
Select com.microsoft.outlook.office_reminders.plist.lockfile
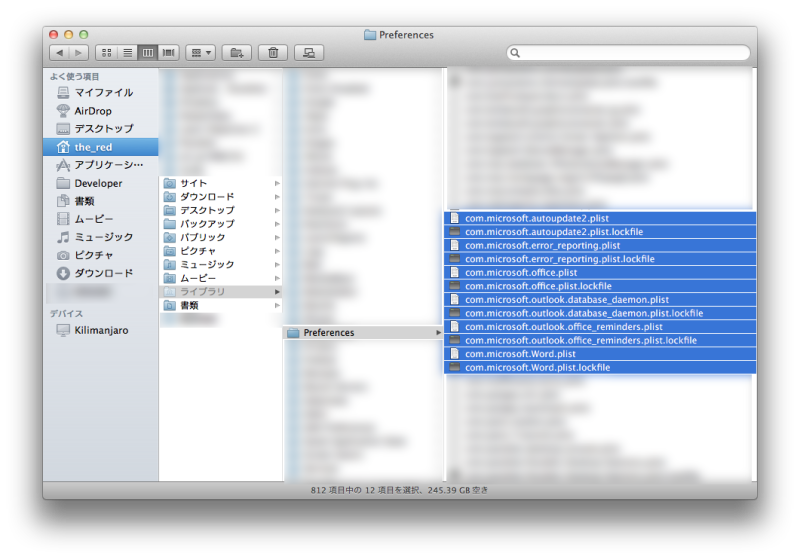(600, 340)
